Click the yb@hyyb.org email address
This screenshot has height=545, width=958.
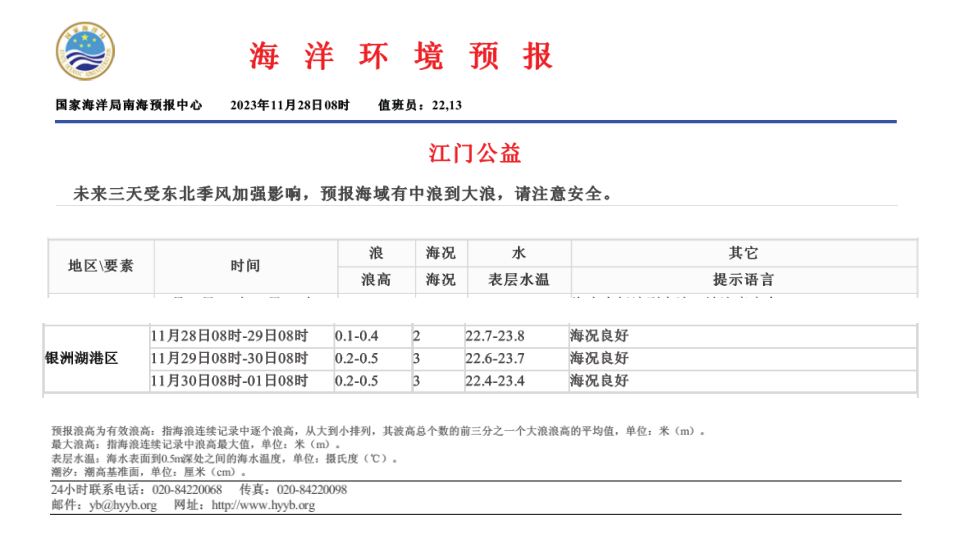point(122,505)
